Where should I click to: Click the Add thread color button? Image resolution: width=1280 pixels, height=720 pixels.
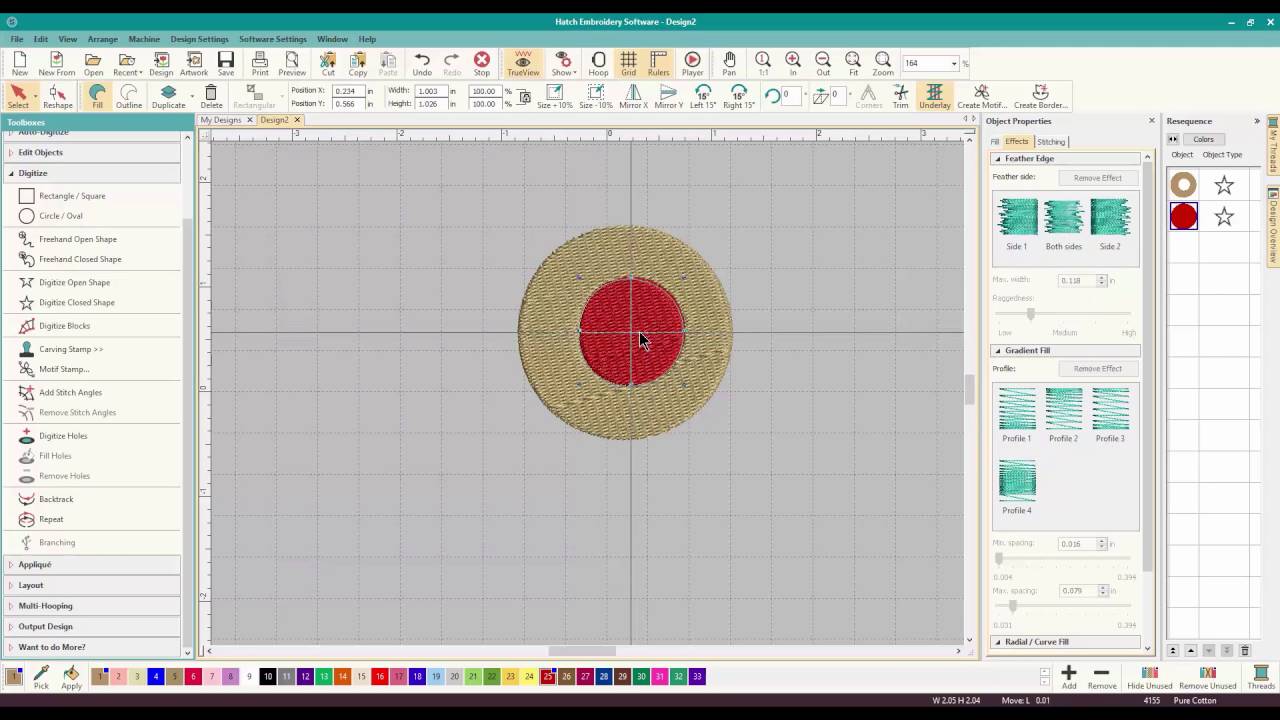pos(1069,678)
